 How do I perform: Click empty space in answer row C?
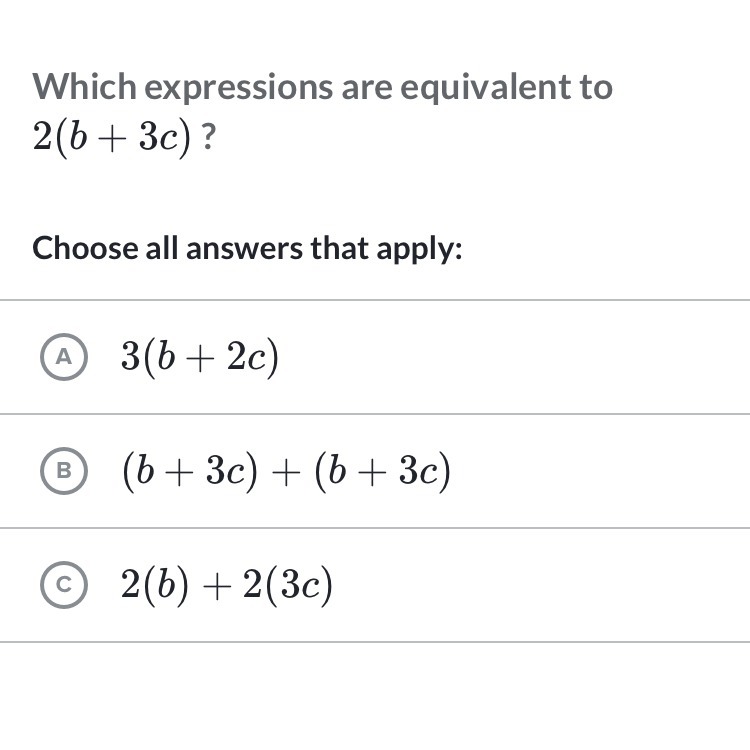click(540, 585)
